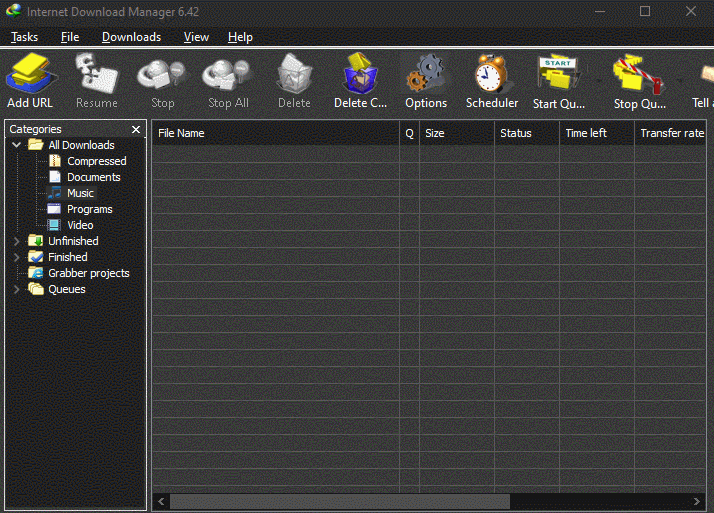Click the Grabber projects folder icon
This screenshot has width=714, height=513.
pos(36,273)
